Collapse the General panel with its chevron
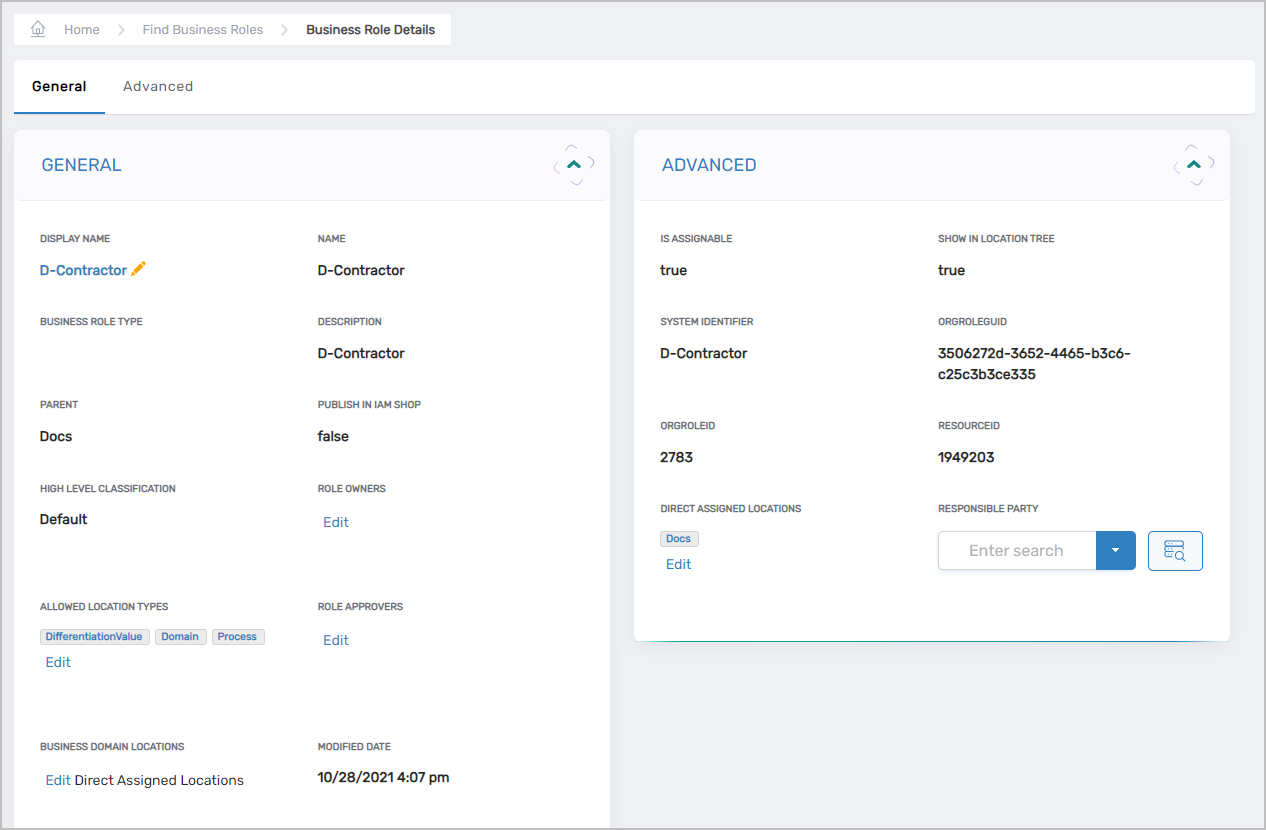The image size is (1266, 830). coord(574,165)
